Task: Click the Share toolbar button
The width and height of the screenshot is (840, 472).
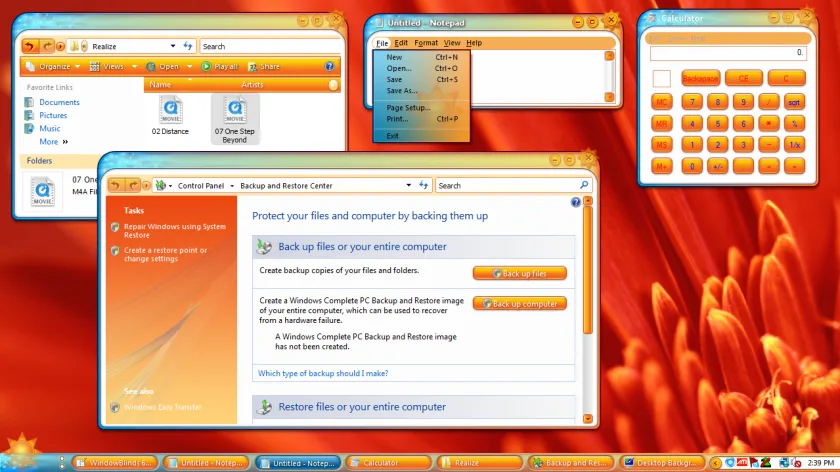Action: 264,66
